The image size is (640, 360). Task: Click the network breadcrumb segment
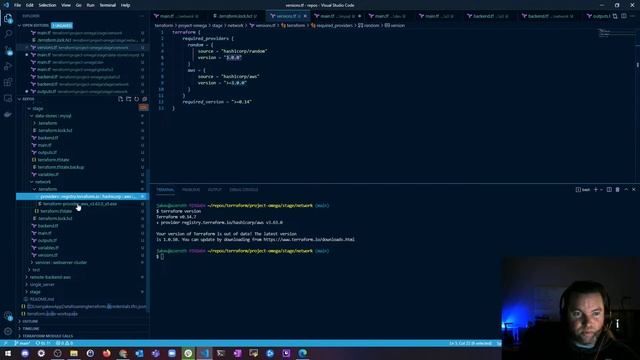click(x=235, y=25)
